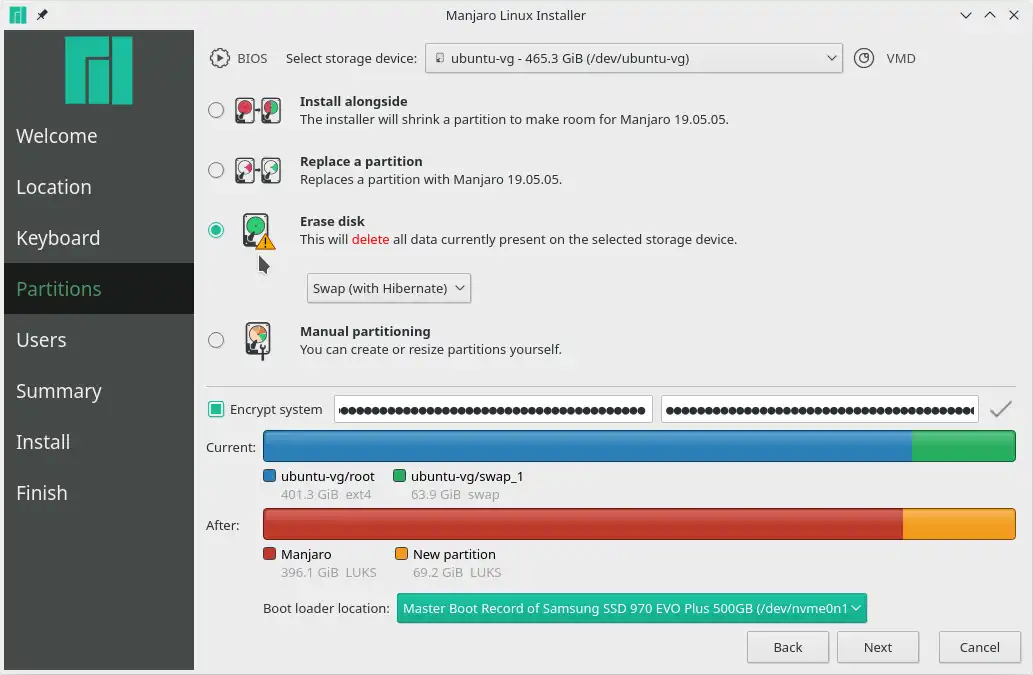Click the Manjaro logo in sidebar

coord(99,70)
